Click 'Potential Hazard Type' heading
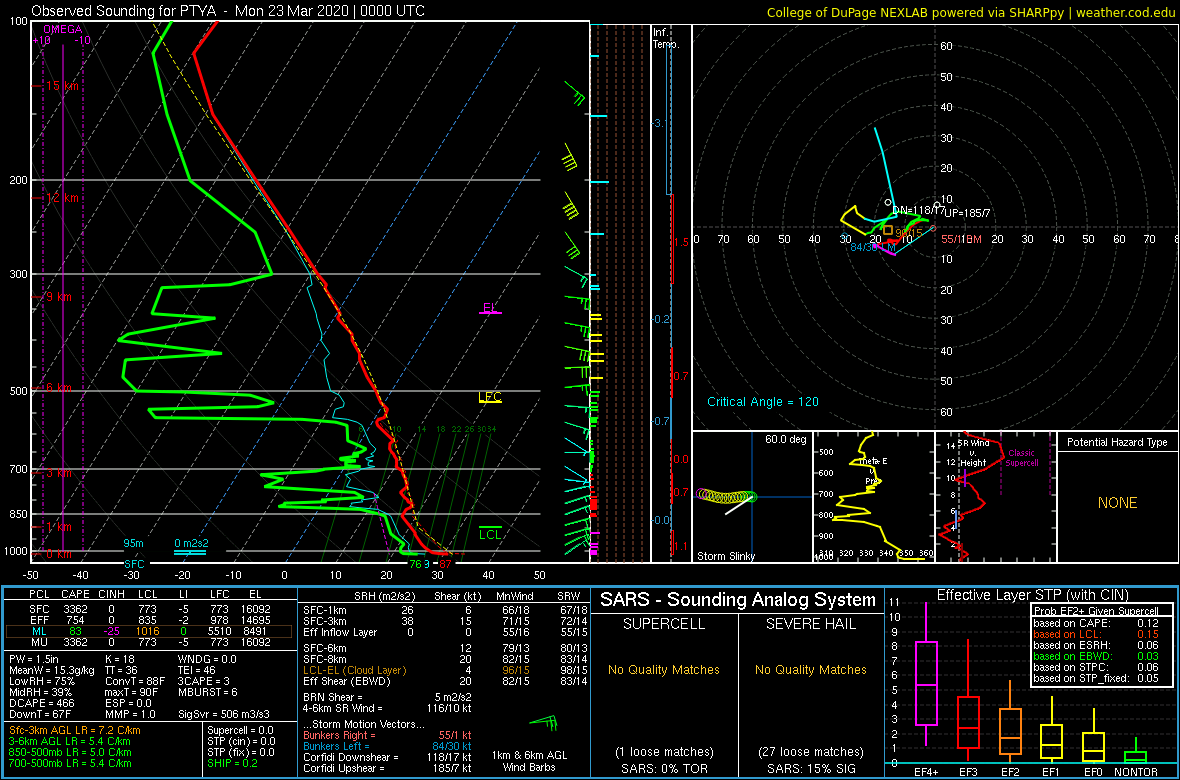1180x780 pixels. (1117, 442)
